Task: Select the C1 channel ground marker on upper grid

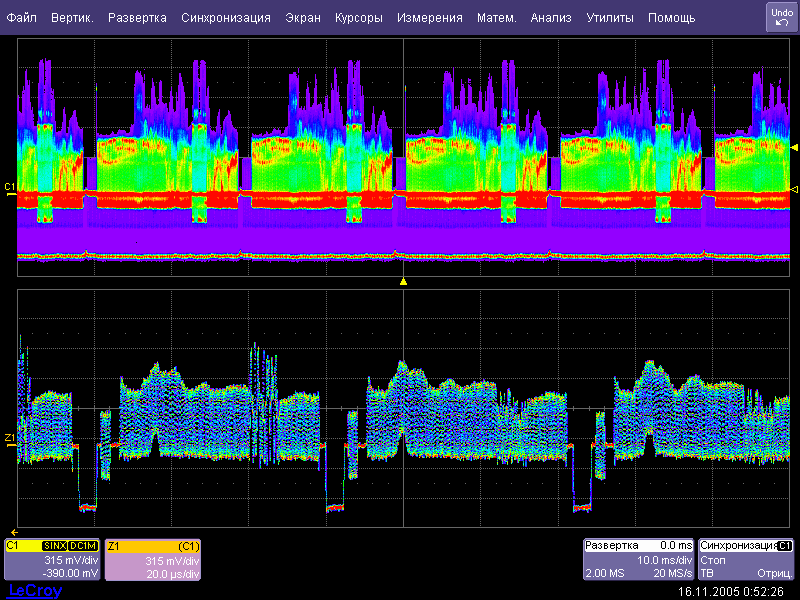Action: (10, 189)
